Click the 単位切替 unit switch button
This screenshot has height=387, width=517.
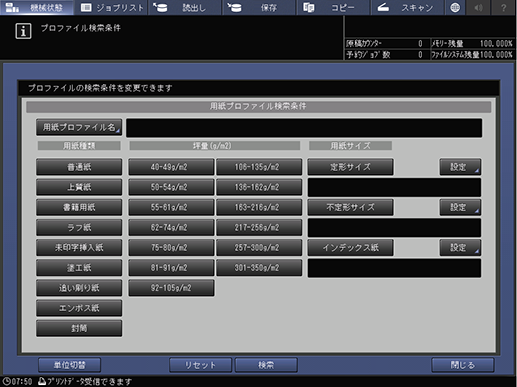tap(69, 365)
